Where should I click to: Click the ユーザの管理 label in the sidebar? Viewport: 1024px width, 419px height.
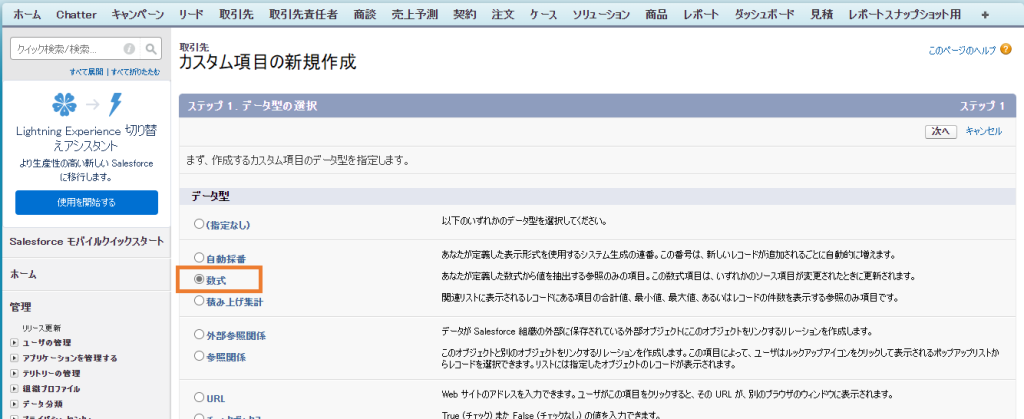47,343
